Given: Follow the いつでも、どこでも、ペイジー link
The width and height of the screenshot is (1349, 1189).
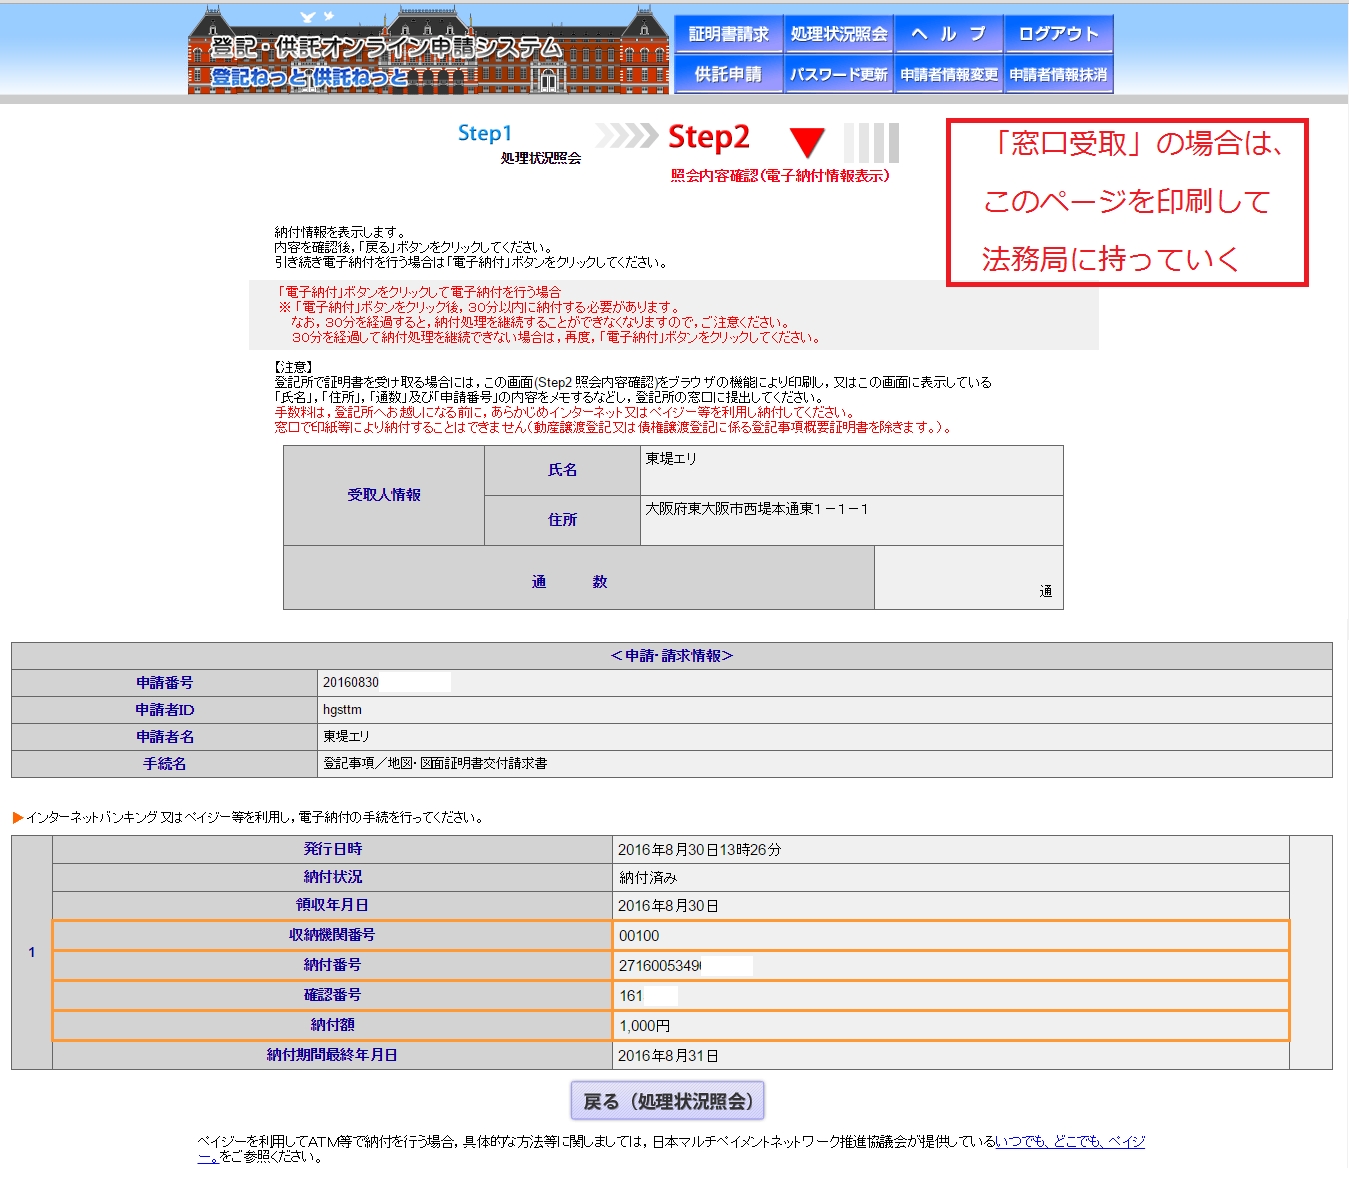Looking at the screenshot, I should (1070, 1141).
